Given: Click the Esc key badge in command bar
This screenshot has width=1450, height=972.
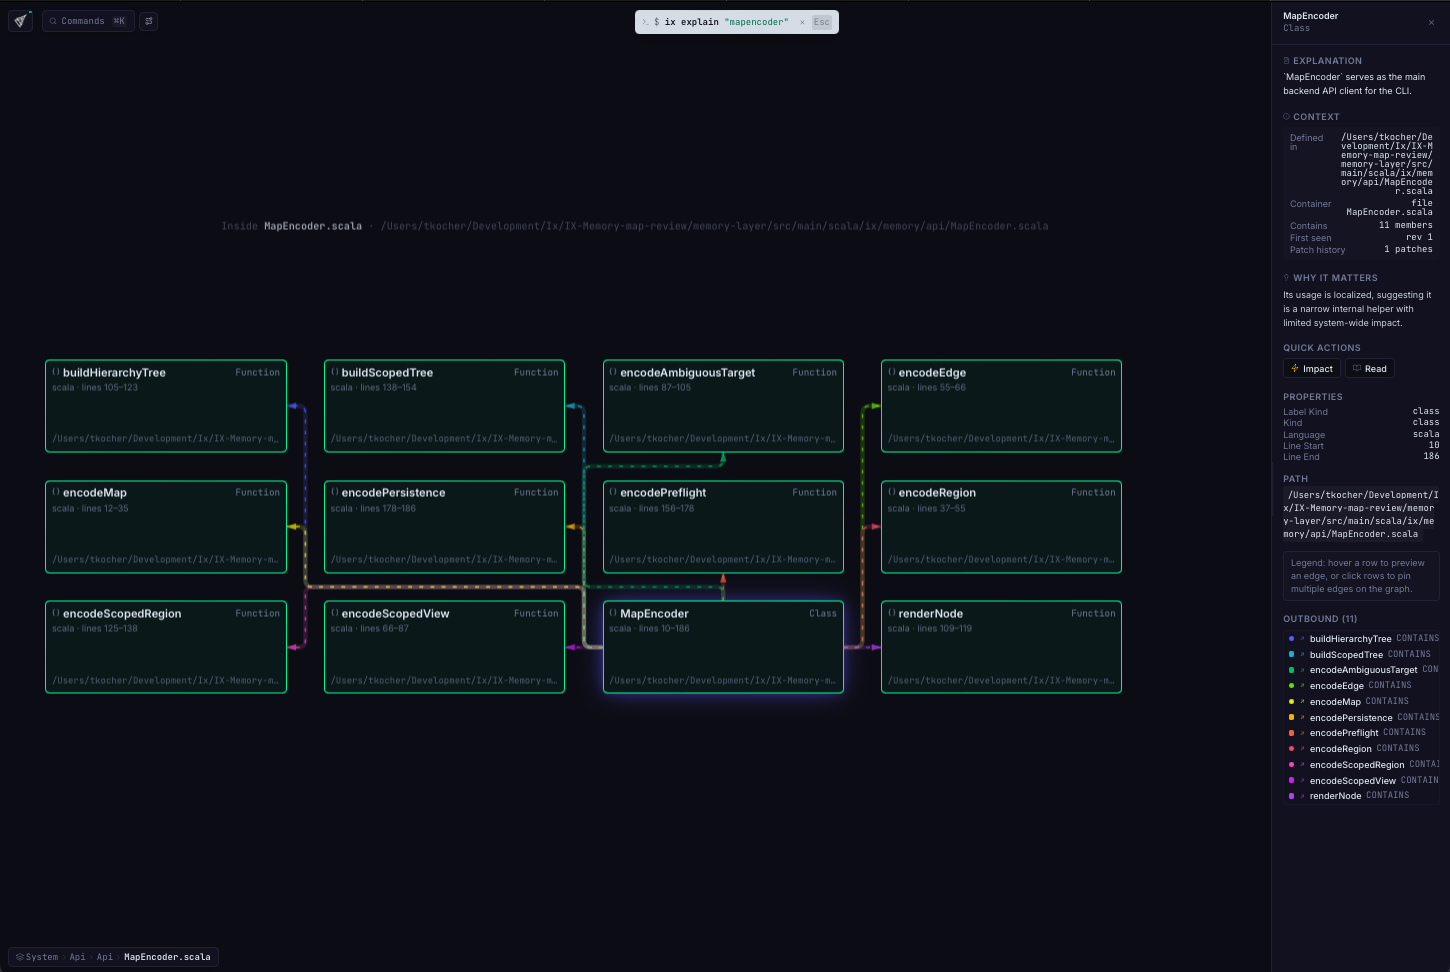Looking at the screenshot, I should point(822,22).
